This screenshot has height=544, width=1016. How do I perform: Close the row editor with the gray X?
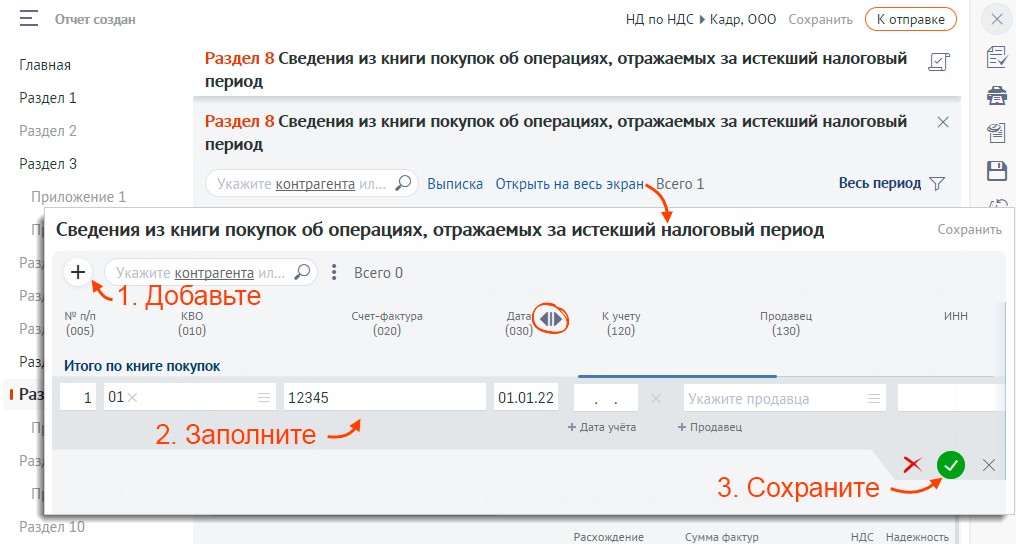tap(989, 465)
